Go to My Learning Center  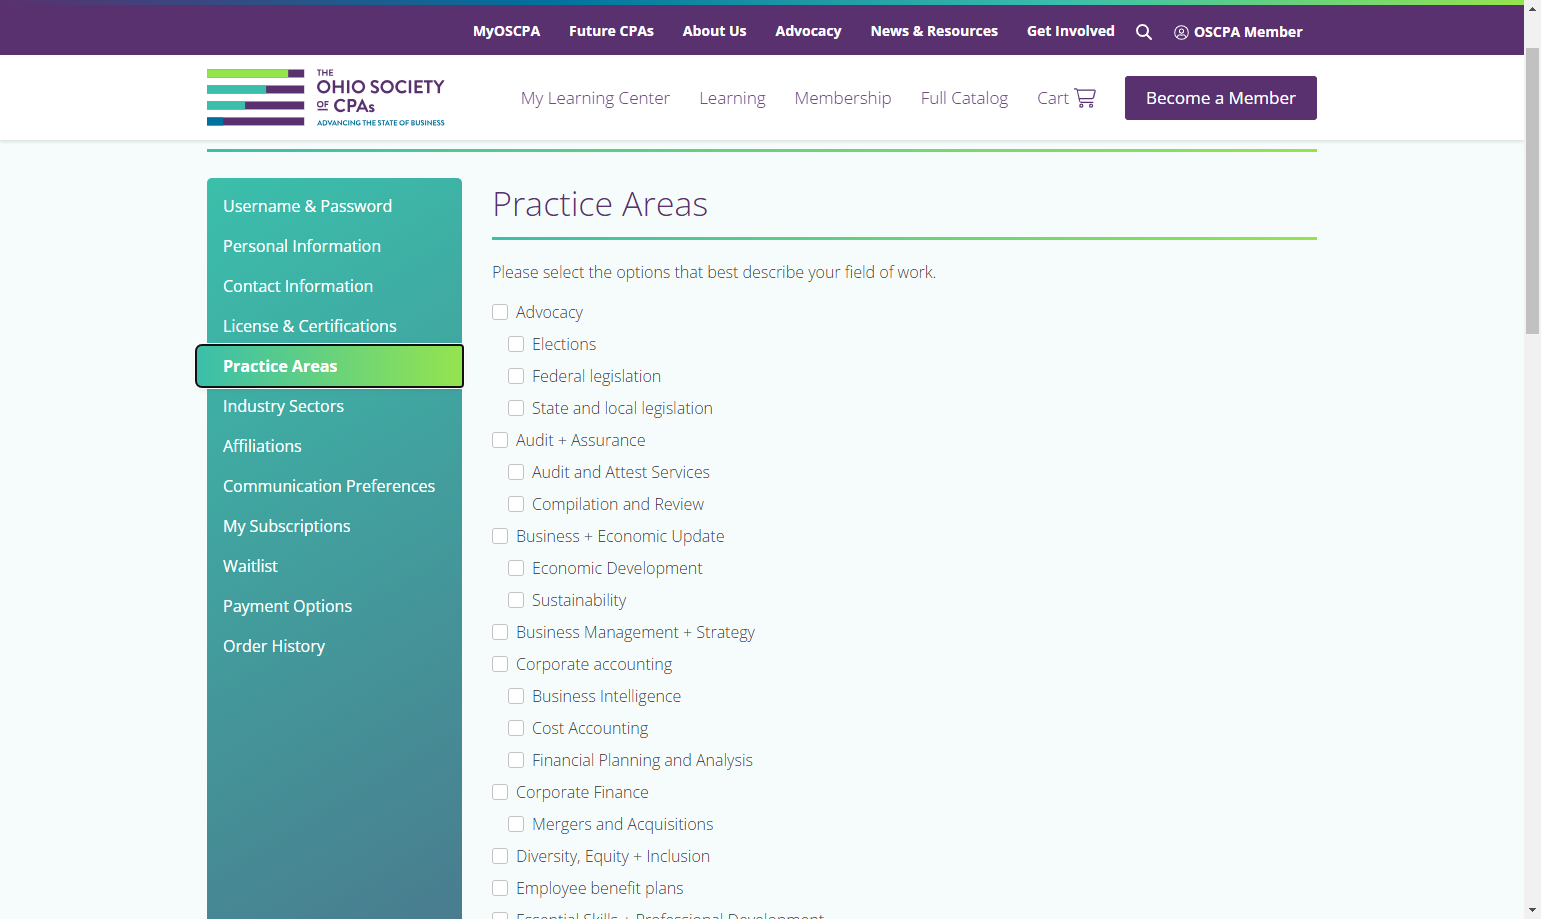point(595,98)
